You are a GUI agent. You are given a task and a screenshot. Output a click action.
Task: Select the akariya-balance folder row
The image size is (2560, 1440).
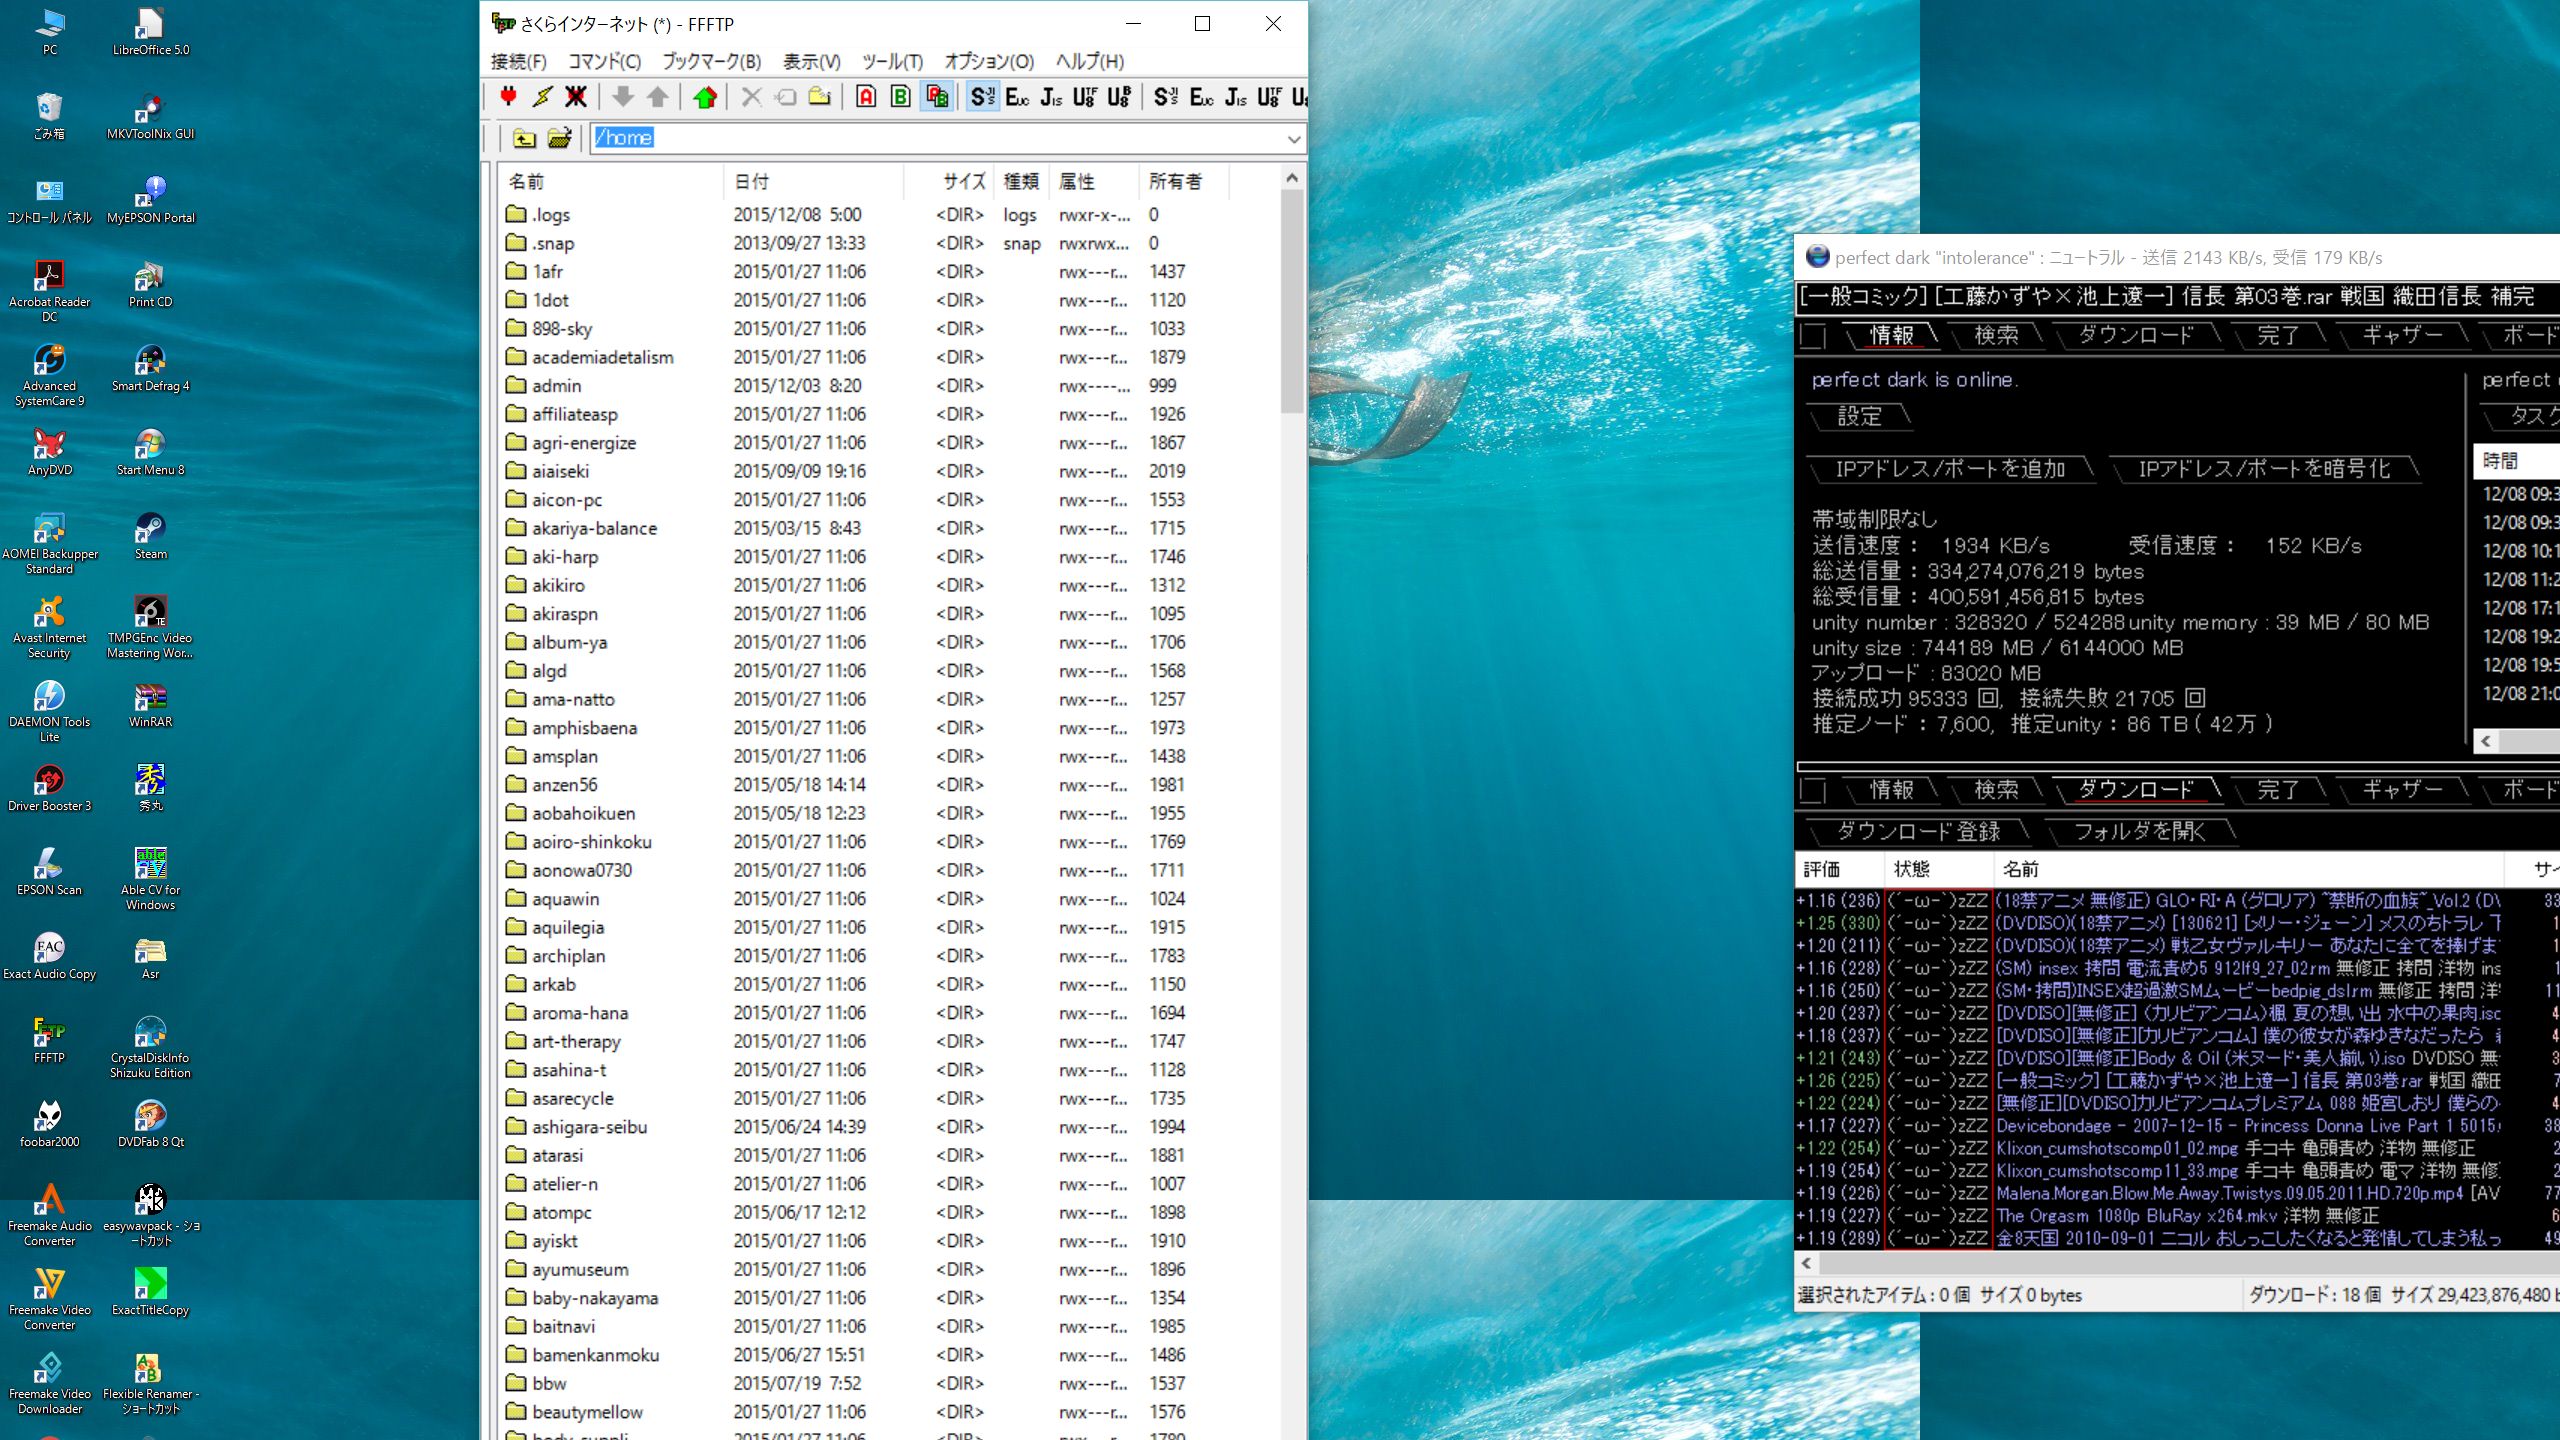tap(888, 528)
